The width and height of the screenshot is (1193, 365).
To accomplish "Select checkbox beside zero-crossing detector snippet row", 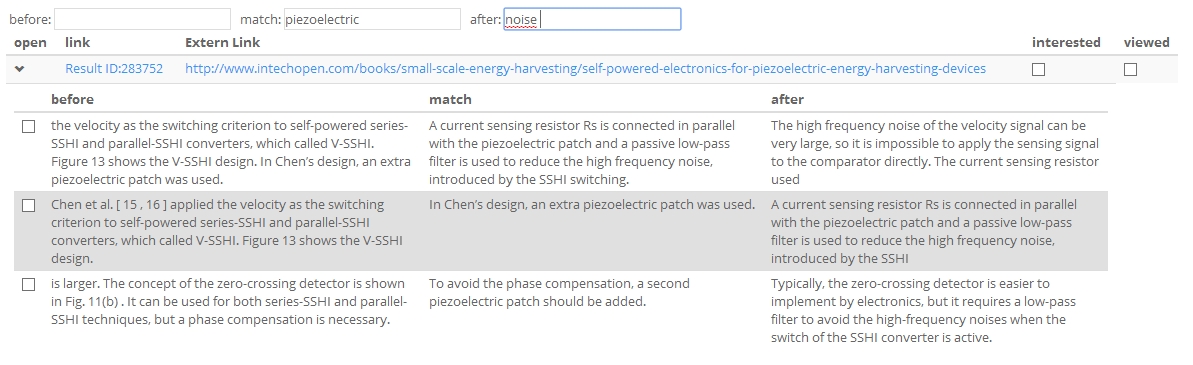I will 28,285.
